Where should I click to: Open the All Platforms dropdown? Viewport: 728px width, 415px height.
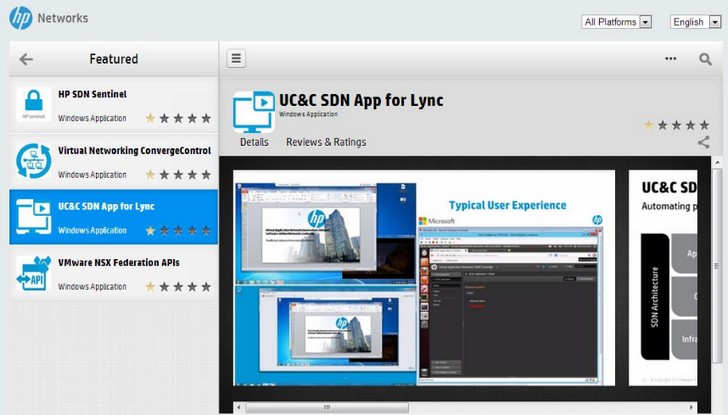(617, 22)
